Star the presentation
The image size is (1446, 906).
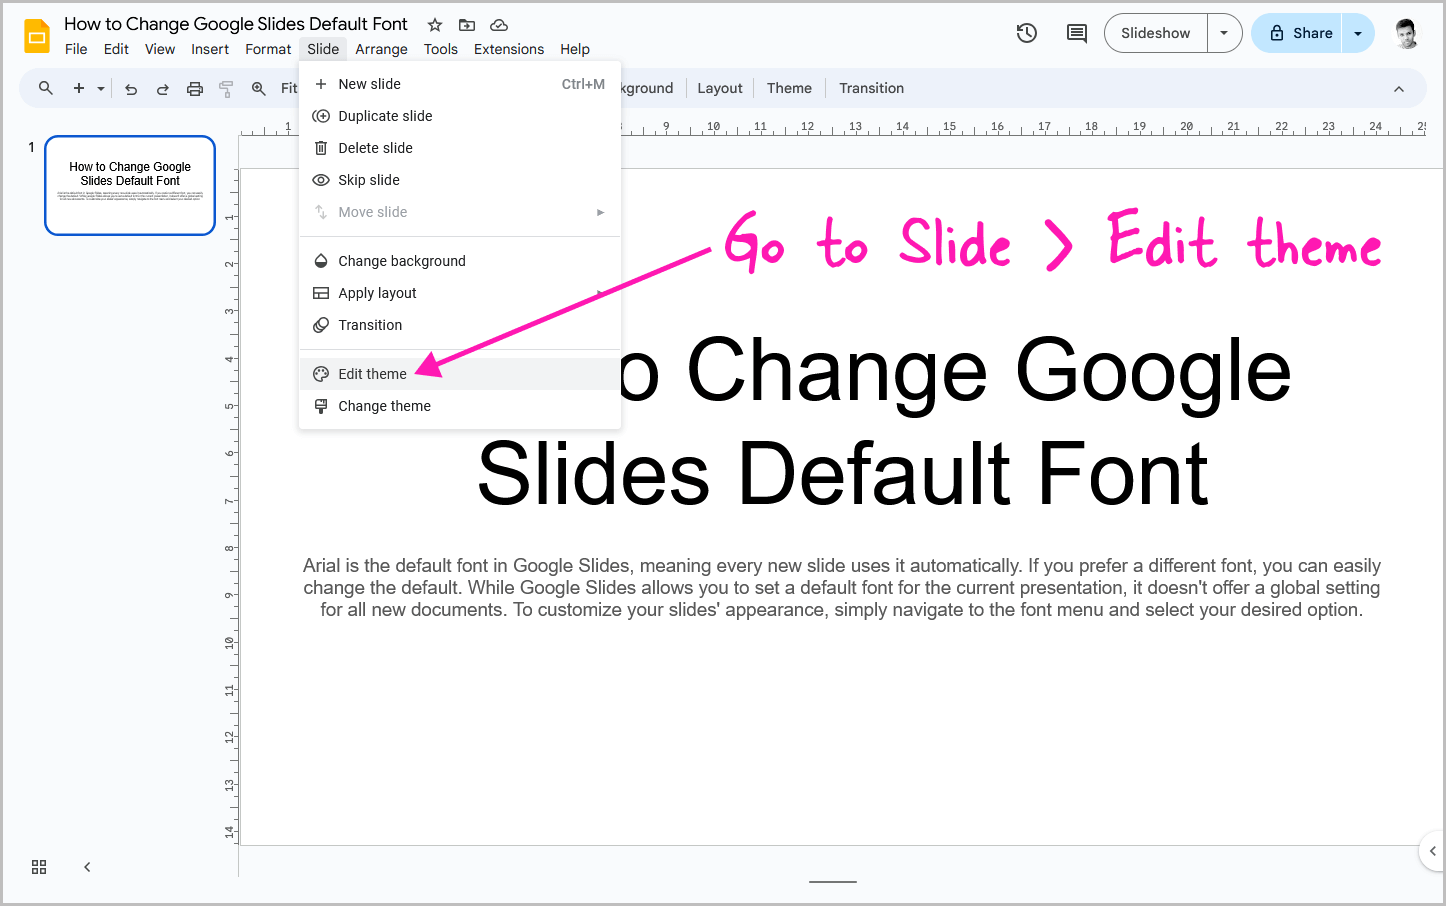pos(435,25)
